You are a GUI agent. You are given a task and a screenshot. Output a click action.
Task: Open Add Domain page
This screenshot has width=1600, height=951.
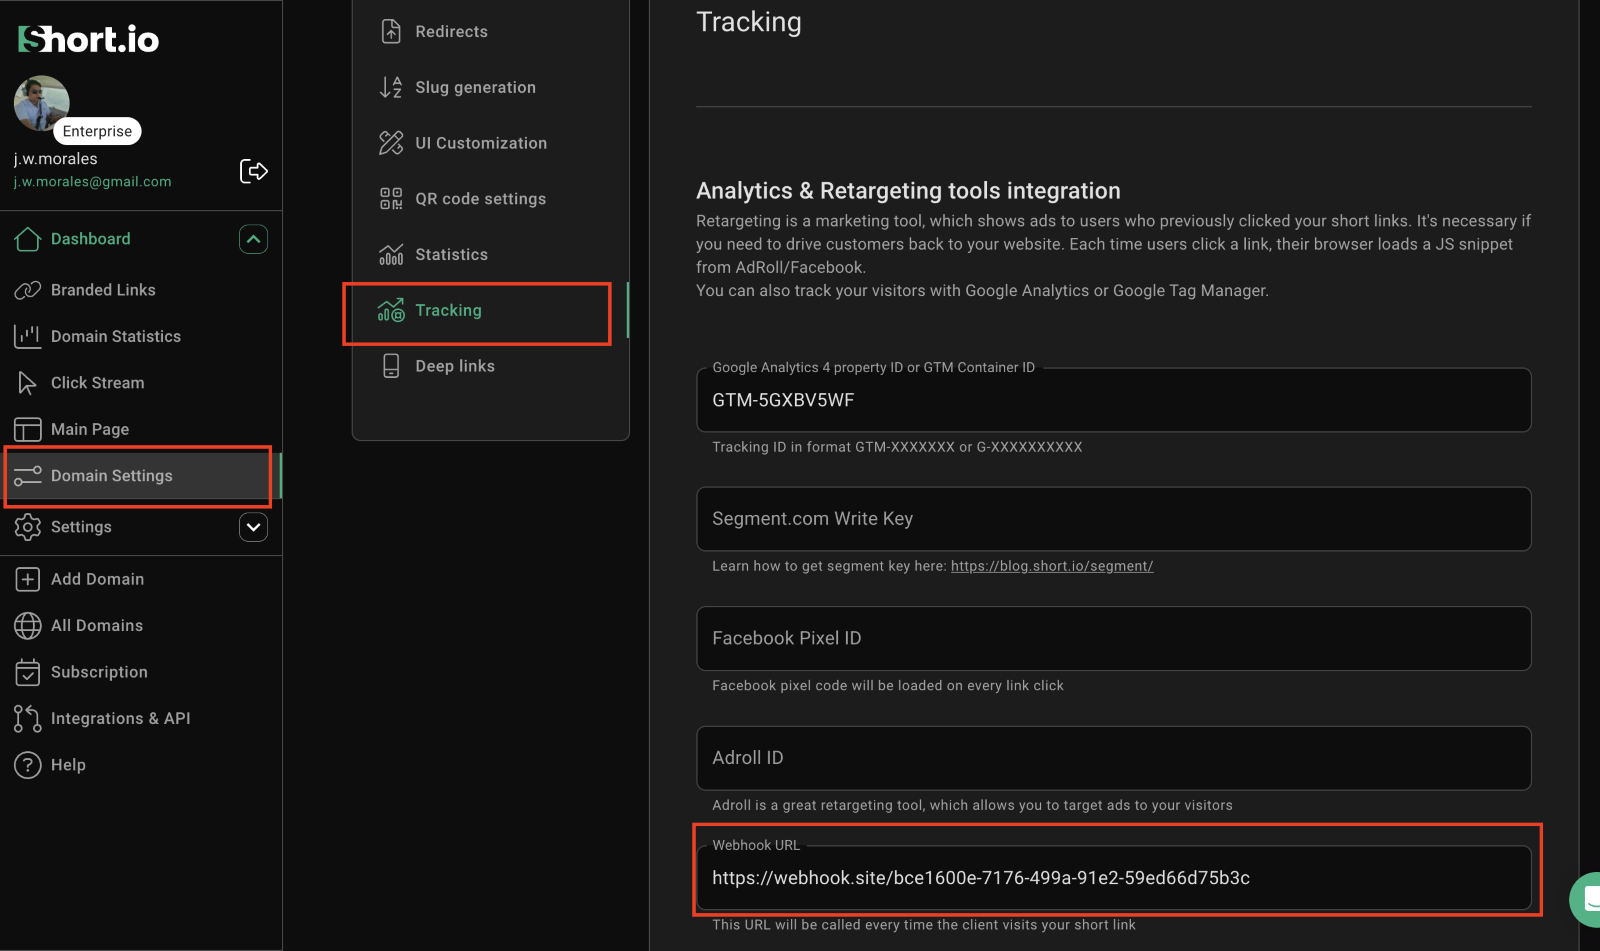(x=98, y=579)
